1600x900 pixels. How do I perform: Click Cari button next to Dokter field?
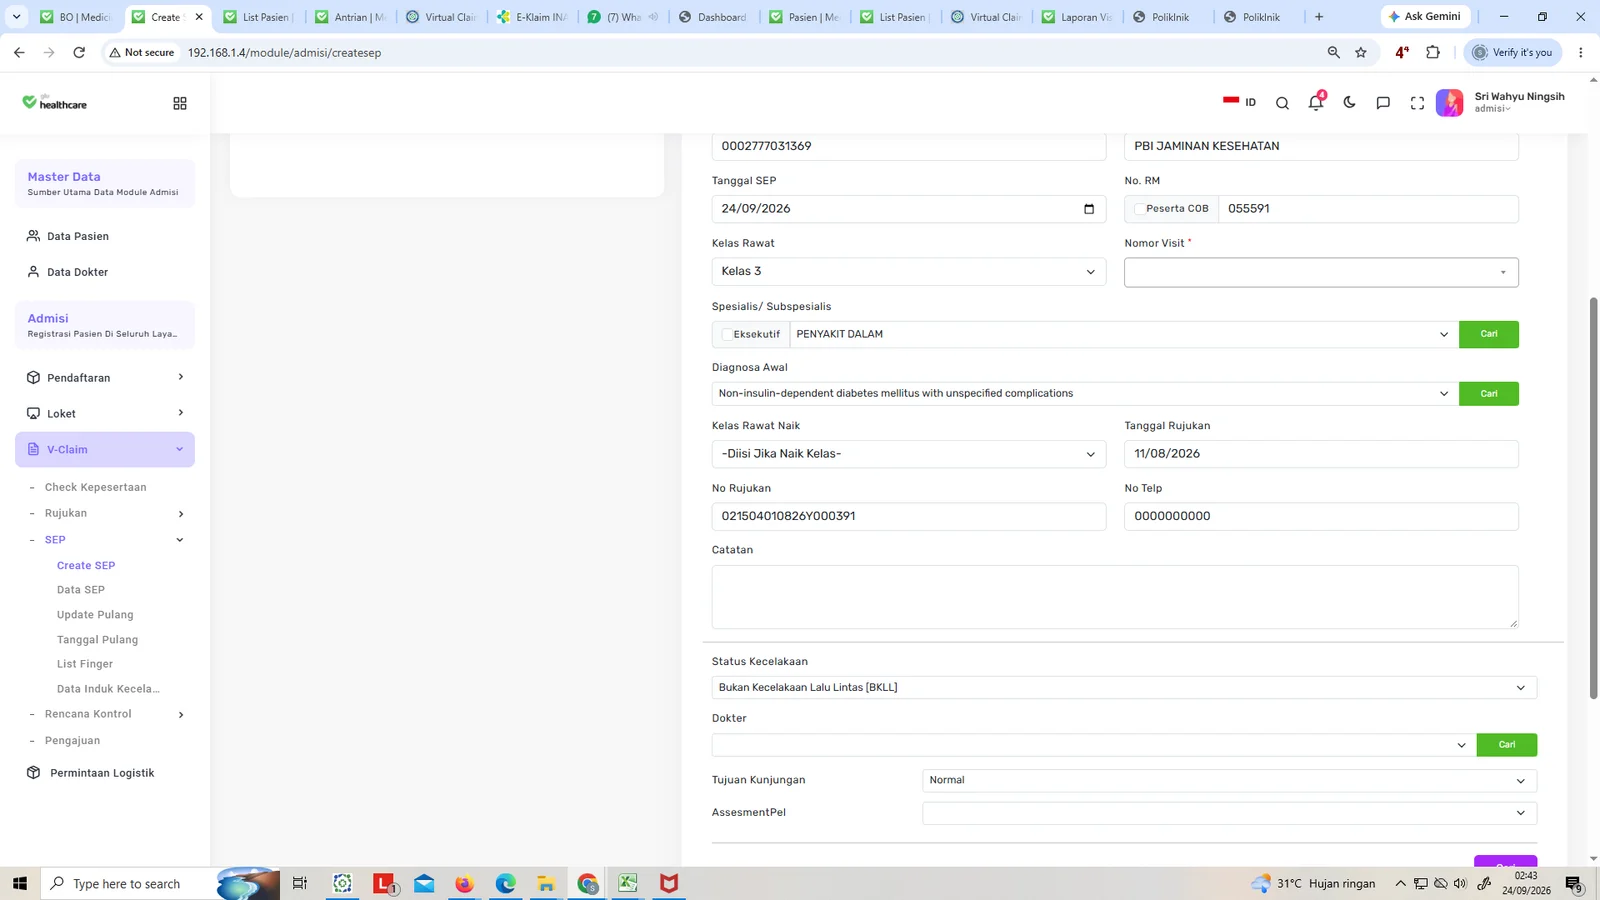click(x=1506, y=745)
